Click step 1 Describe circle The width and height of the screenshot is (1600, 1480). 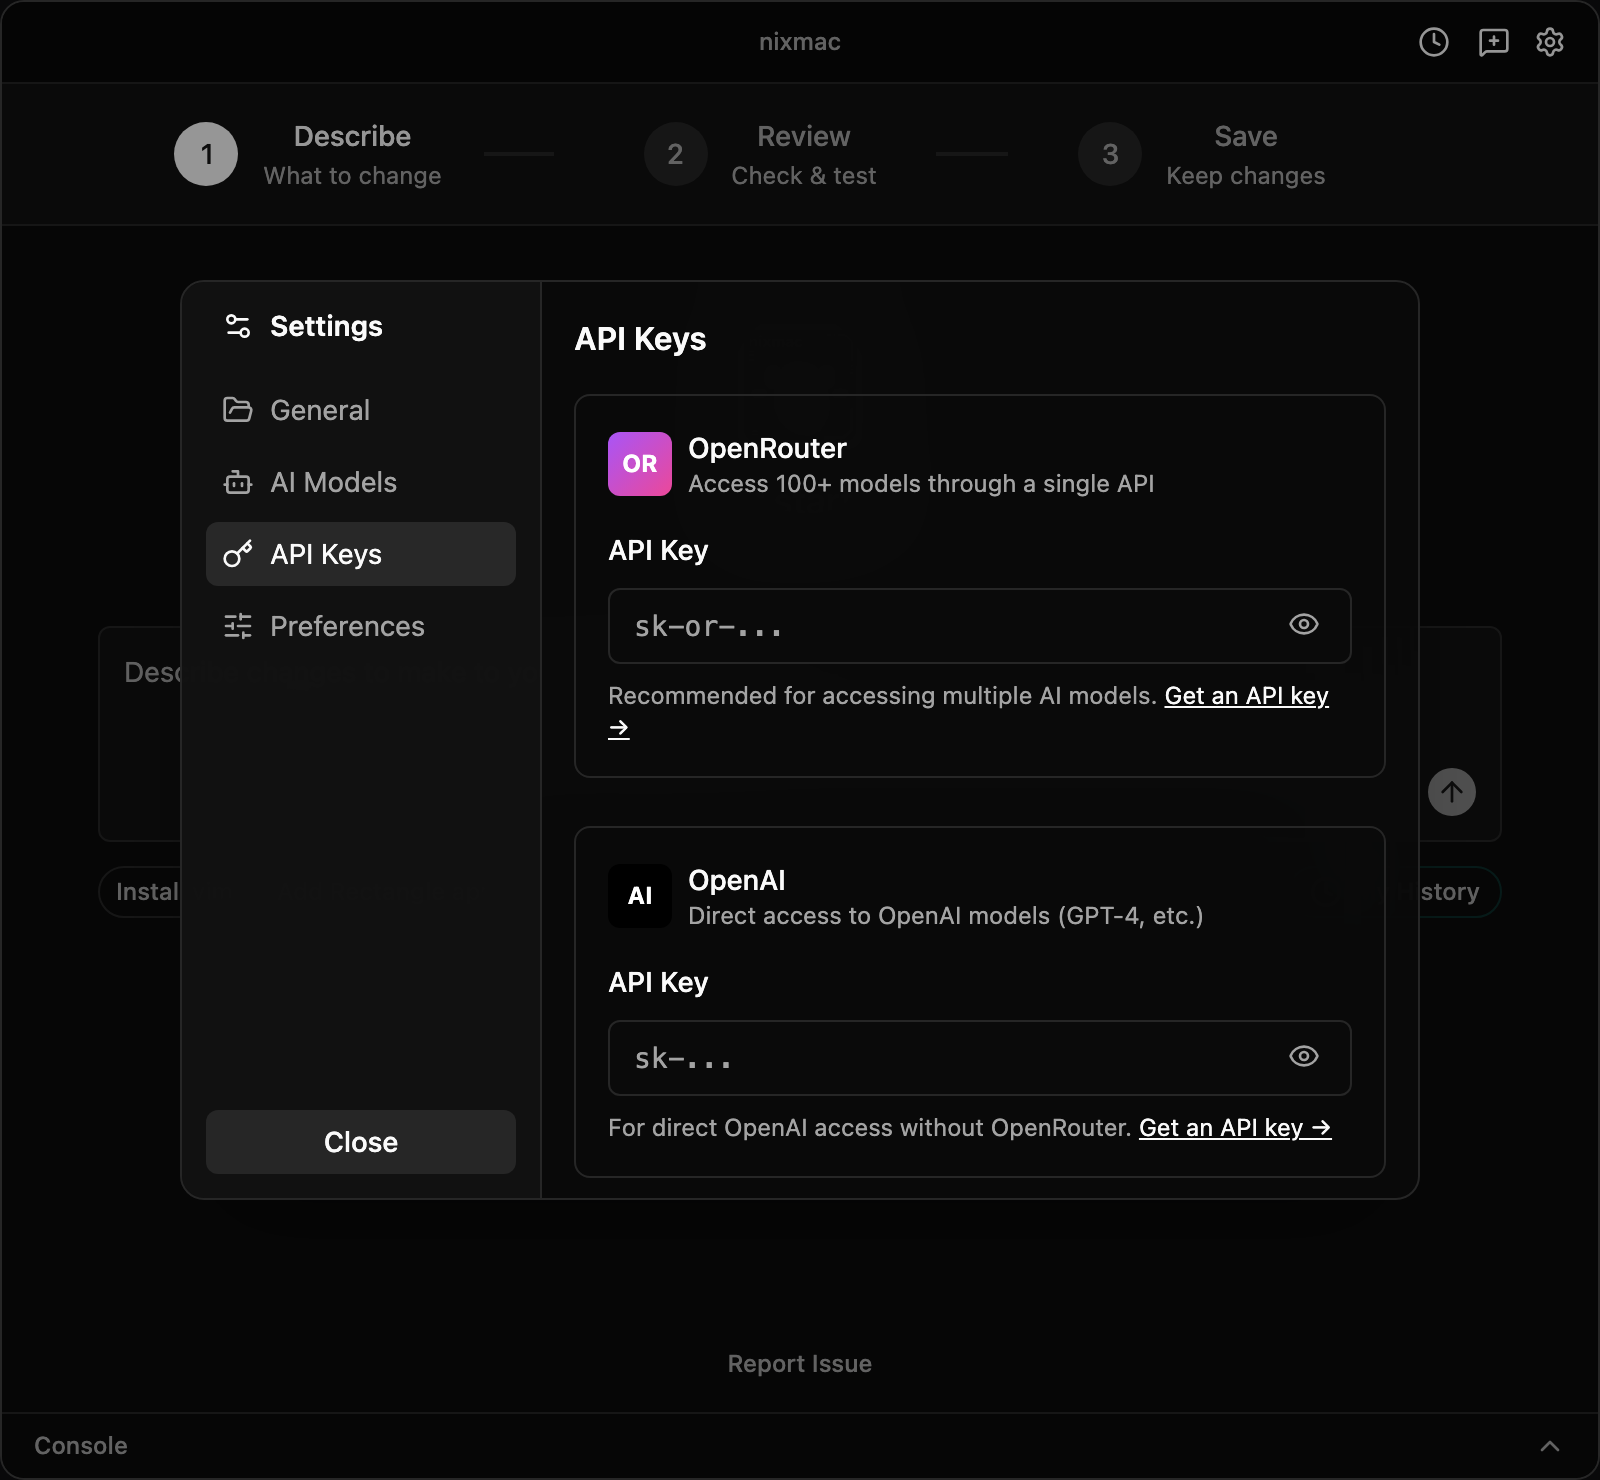206,154
